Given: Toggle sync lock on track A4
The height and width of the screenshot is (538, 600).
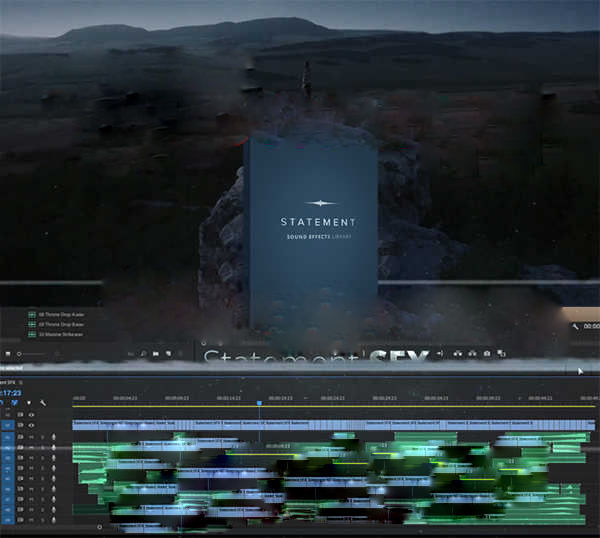Looking at the screenshot, I should coord(21,468).
